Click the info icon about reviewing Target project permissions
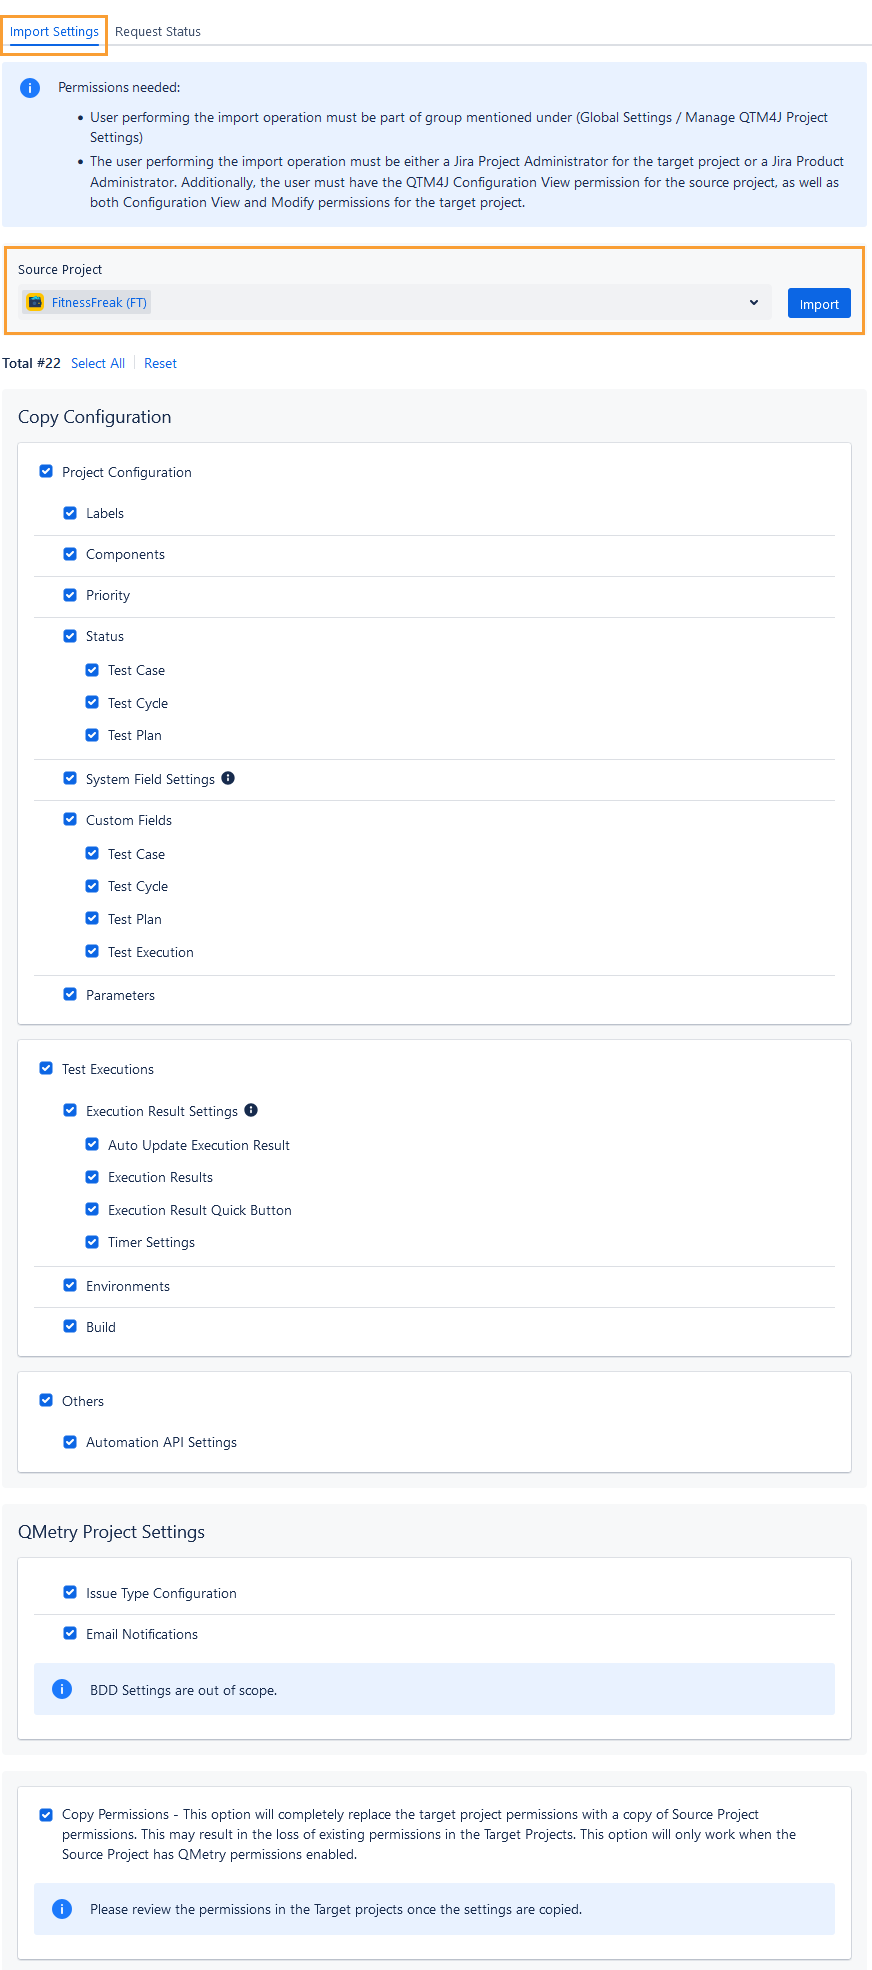Image resolution: width=872 pixels, height=1970 pixels. [61, 1909]
